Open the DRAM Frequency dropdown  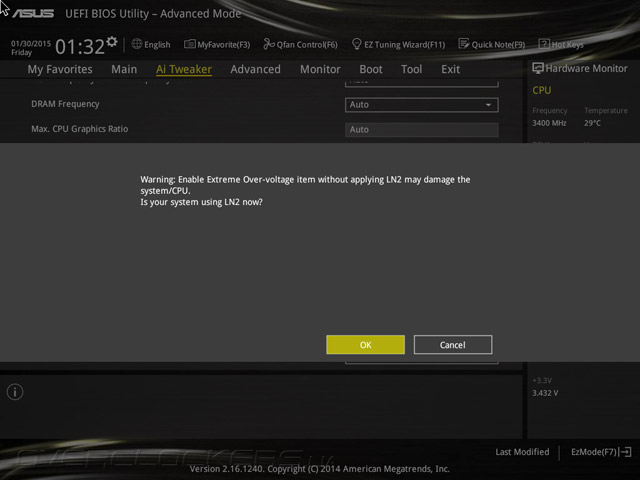pos(422,105)
